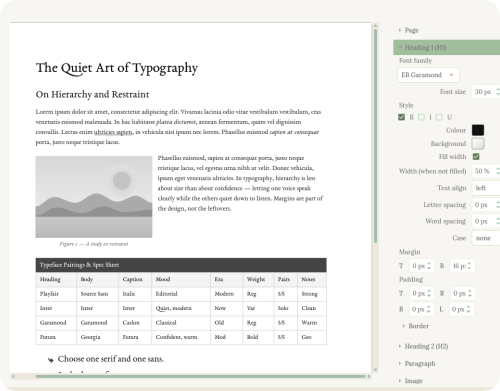Click the heading On Hierarchy and Restraint

(92, 94)
